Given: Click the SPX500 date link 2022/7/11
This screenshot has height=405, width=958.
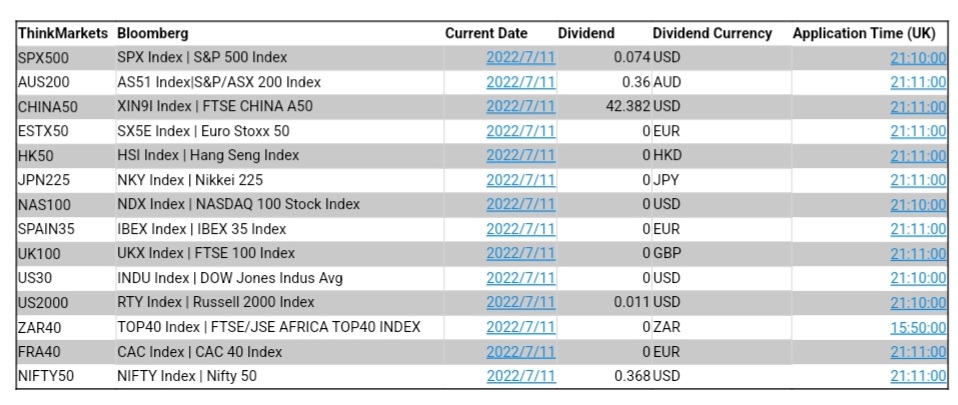Looking at the screenshot, I should click(520, 57).
